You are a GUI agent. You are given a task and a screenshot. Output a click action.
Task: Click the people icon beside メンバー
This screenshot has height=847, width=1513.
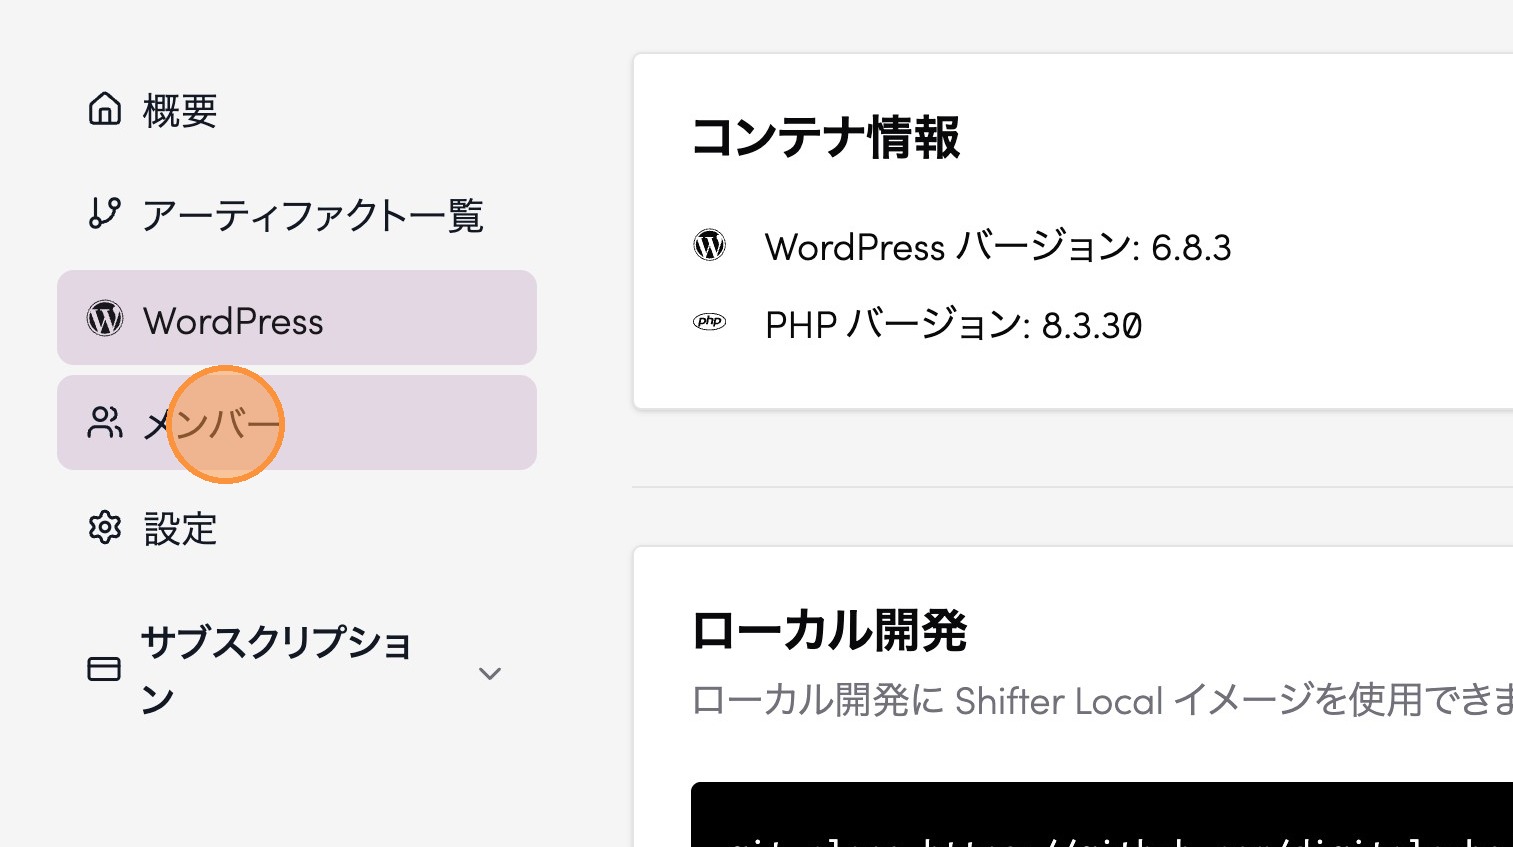coord(105,423)
